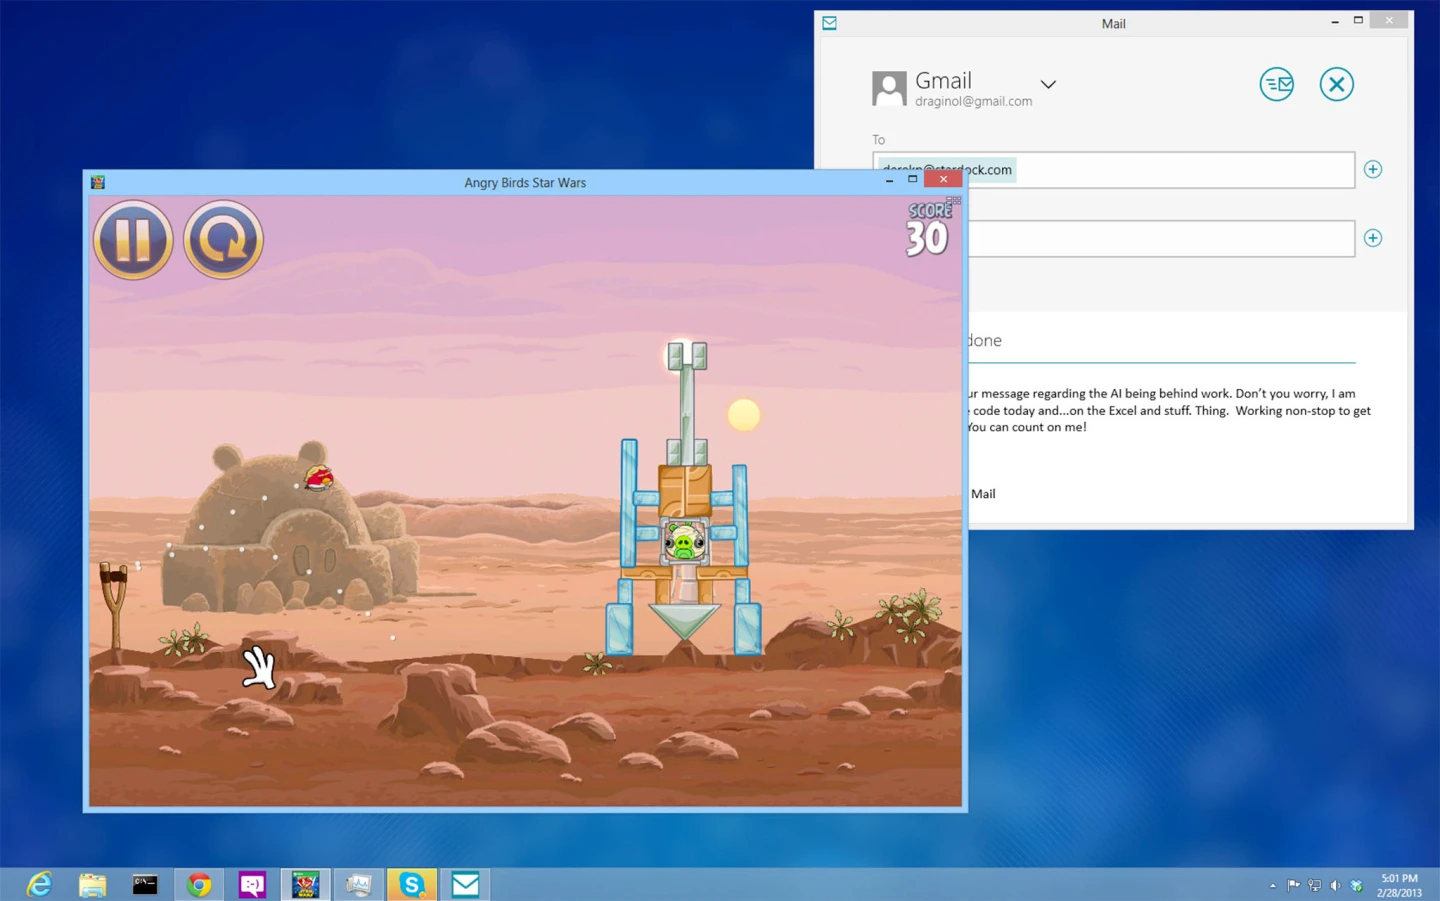Open the volume control in tray
This screenshot has height=901, width=1440.
[x=1335, y=885]
